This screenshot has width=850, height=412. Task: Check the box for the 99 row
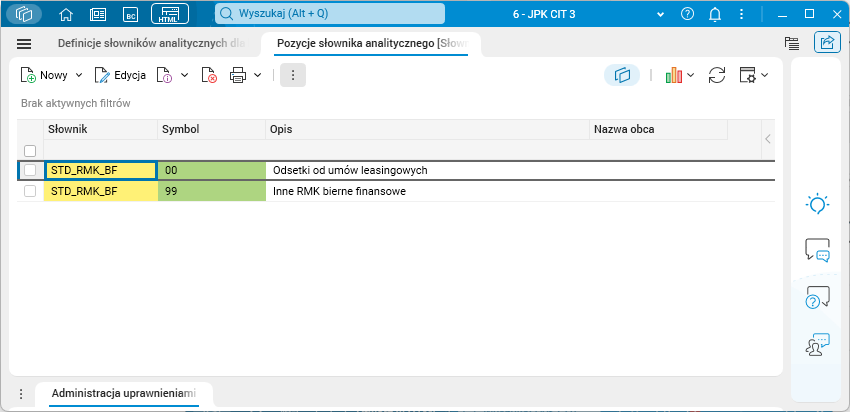30,191
